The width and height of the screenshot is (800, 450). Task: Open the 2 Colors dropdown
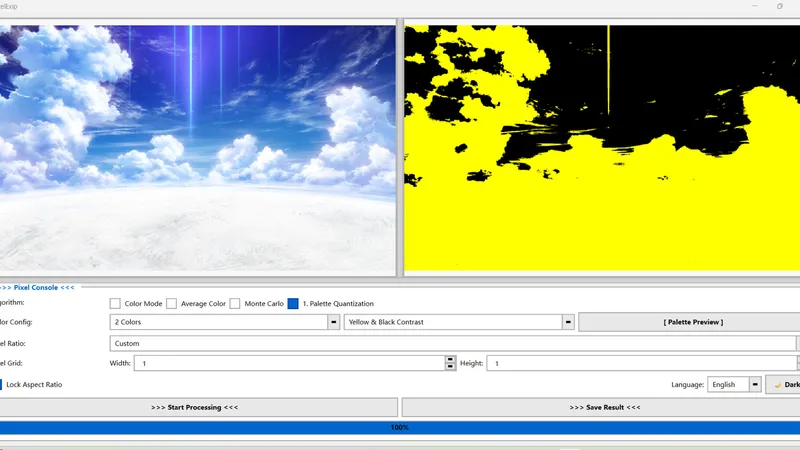pyautogui.click(x=333, y=322)
